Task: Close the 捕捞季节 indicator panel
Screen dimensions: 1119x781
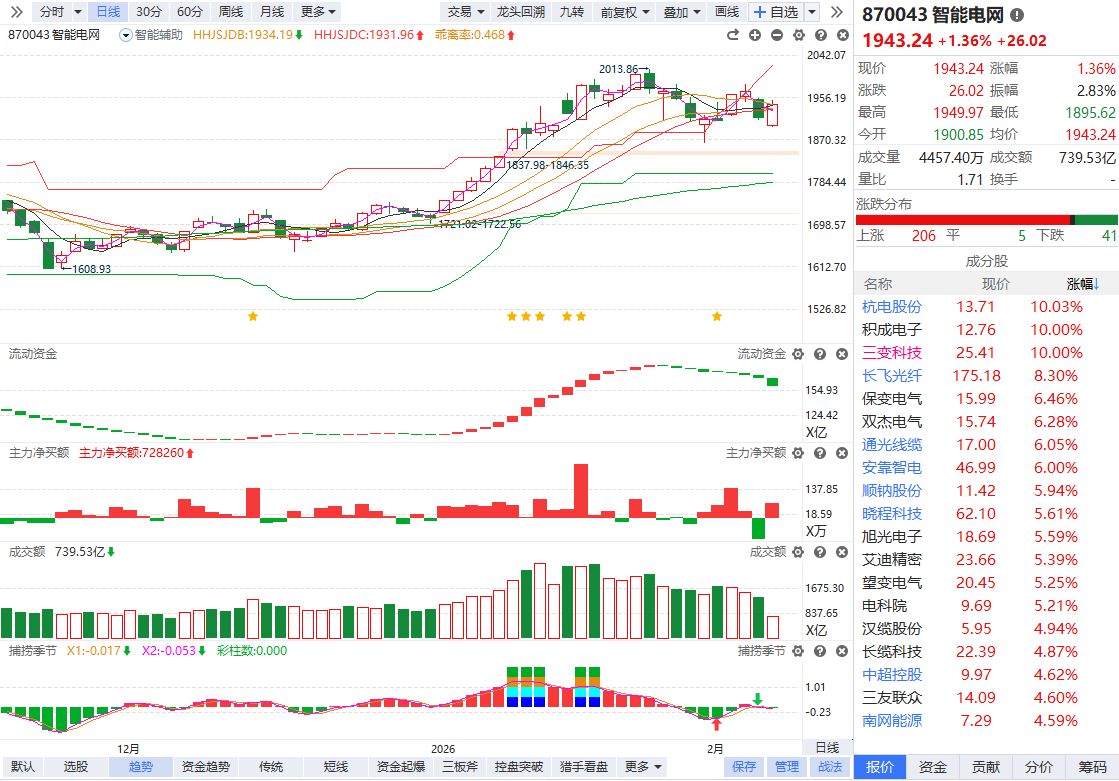Action: point(839,650)
